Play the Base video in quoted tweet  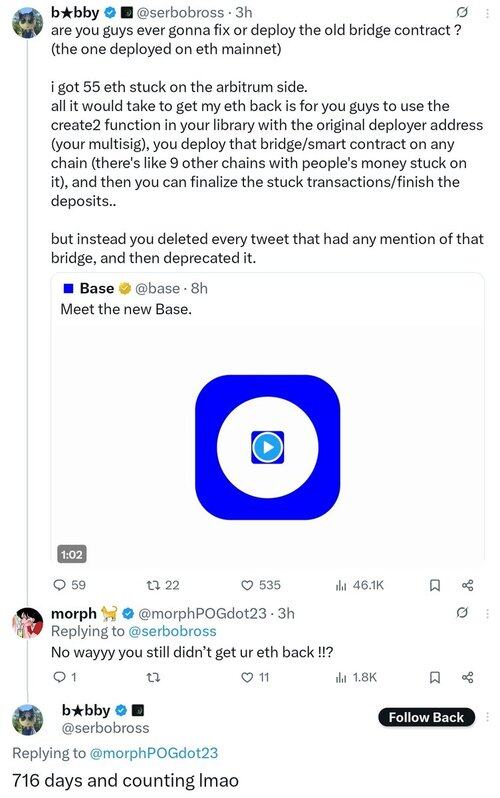pos(267,447)
